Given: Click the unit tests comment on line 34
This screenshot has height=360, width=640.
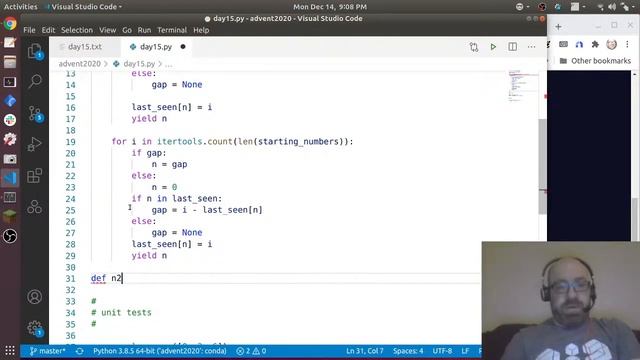Looking at the screenshot, I should click(x=121, y=313).
